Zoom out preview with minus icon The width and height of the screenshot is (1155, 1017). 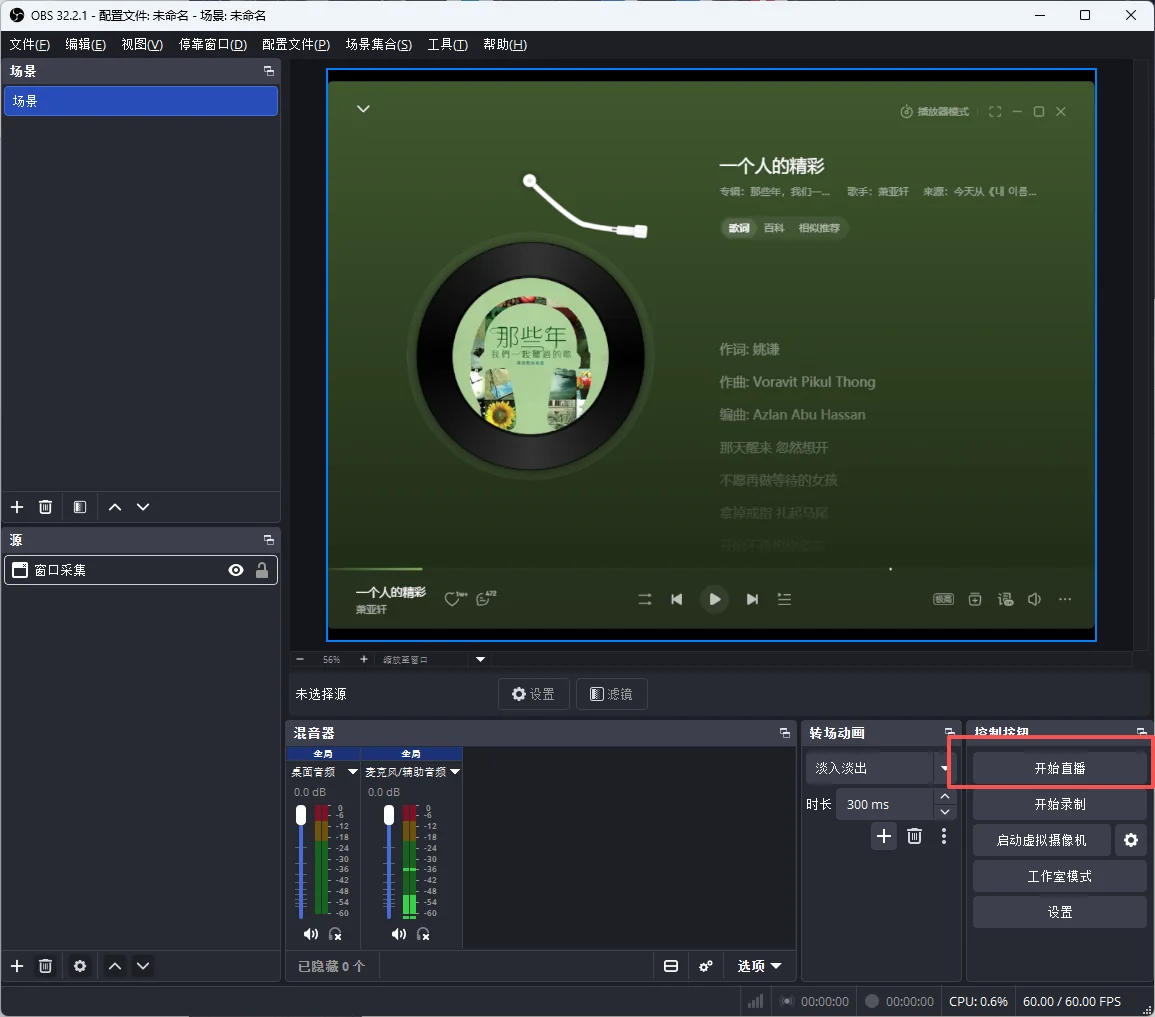pyautogui.click(x=300, y=659)
